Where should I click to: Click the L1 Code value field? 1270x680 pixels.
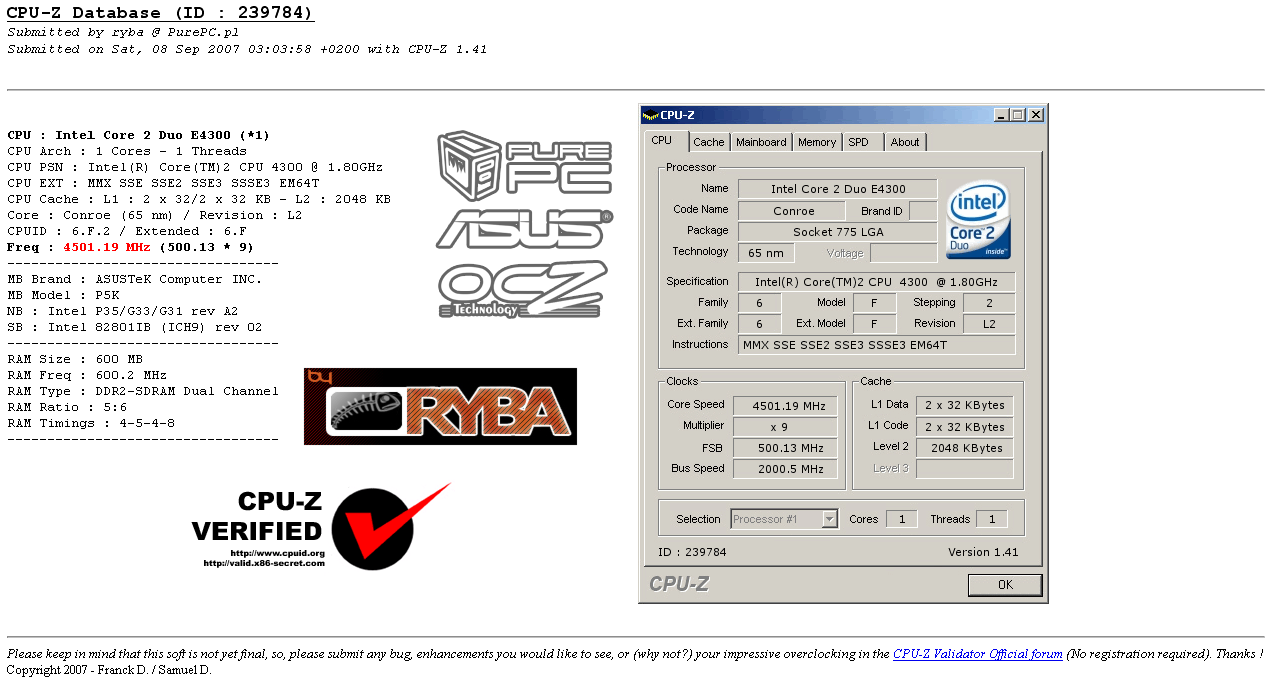click(965, 427)
